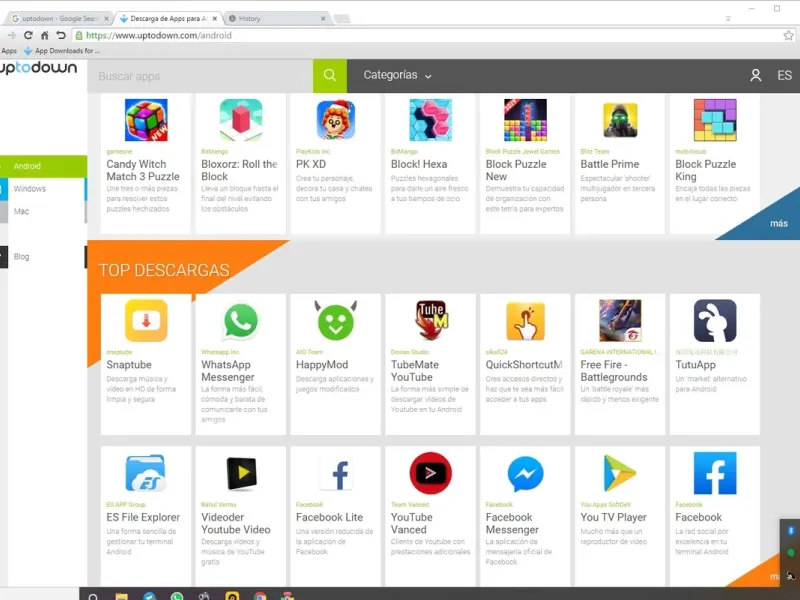Click the Undo arrow browser icon
The width and height of the screenshot is (800, 600).
point(61,35)
